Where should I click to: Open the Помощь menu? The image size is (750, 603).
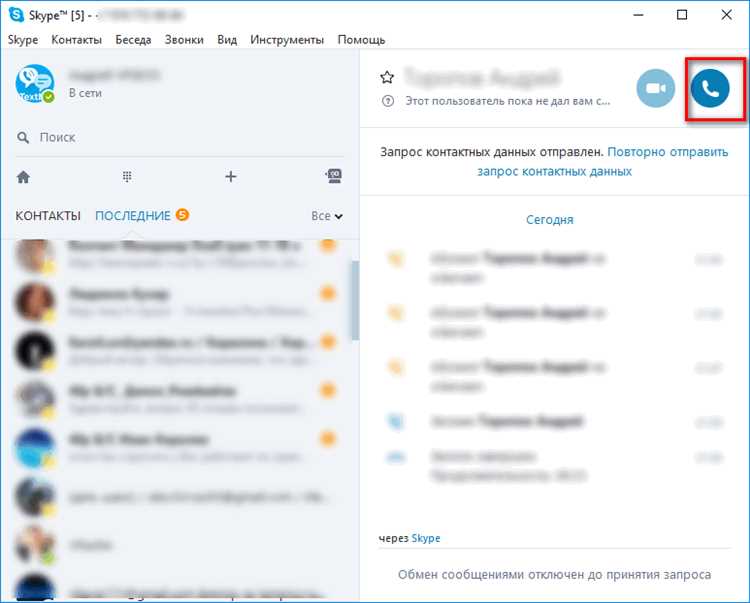(x=362, y=40)
